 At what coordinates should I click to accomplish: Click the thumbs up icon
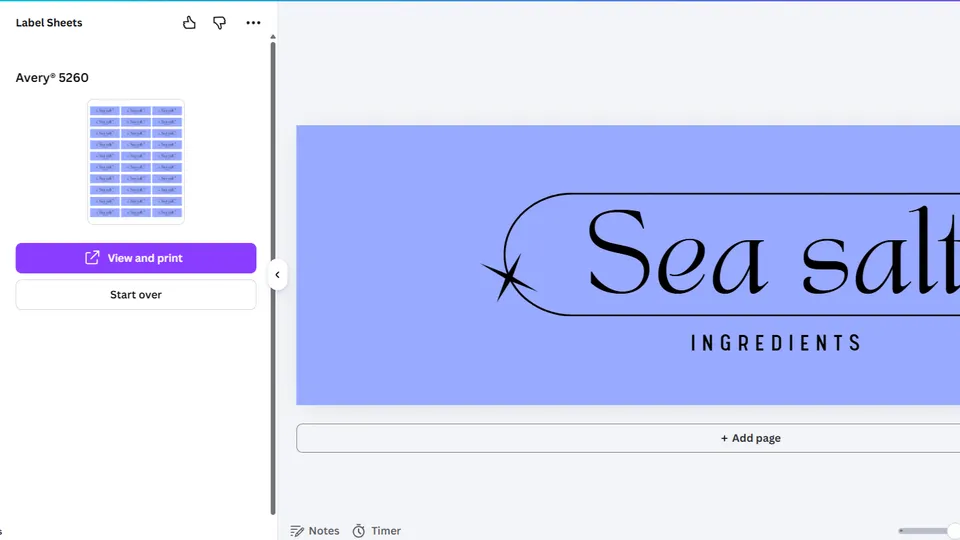(189, 23)
